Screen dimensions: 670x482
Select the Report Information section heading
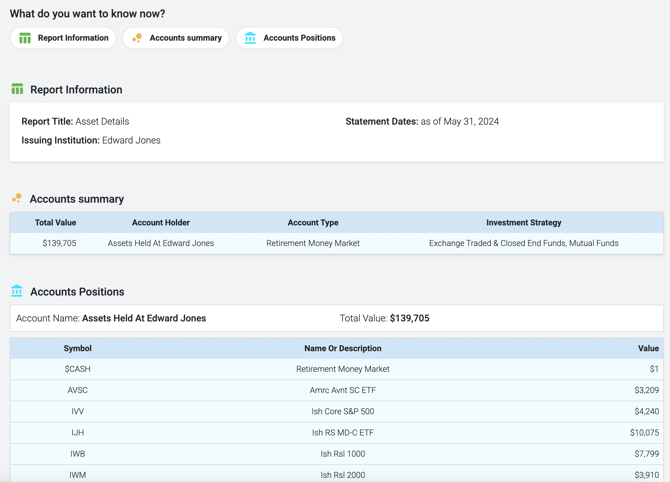(76, 90)
